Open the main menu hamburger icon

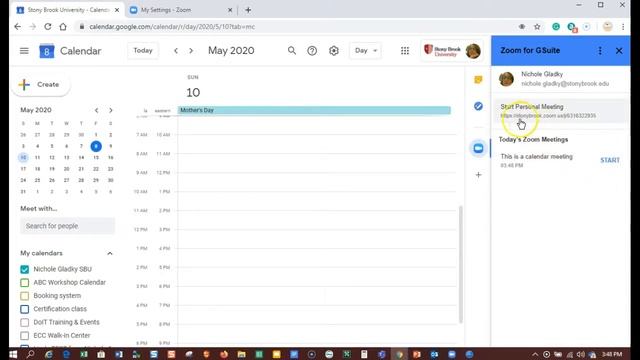pyautogui.click(x=24, y=51)
